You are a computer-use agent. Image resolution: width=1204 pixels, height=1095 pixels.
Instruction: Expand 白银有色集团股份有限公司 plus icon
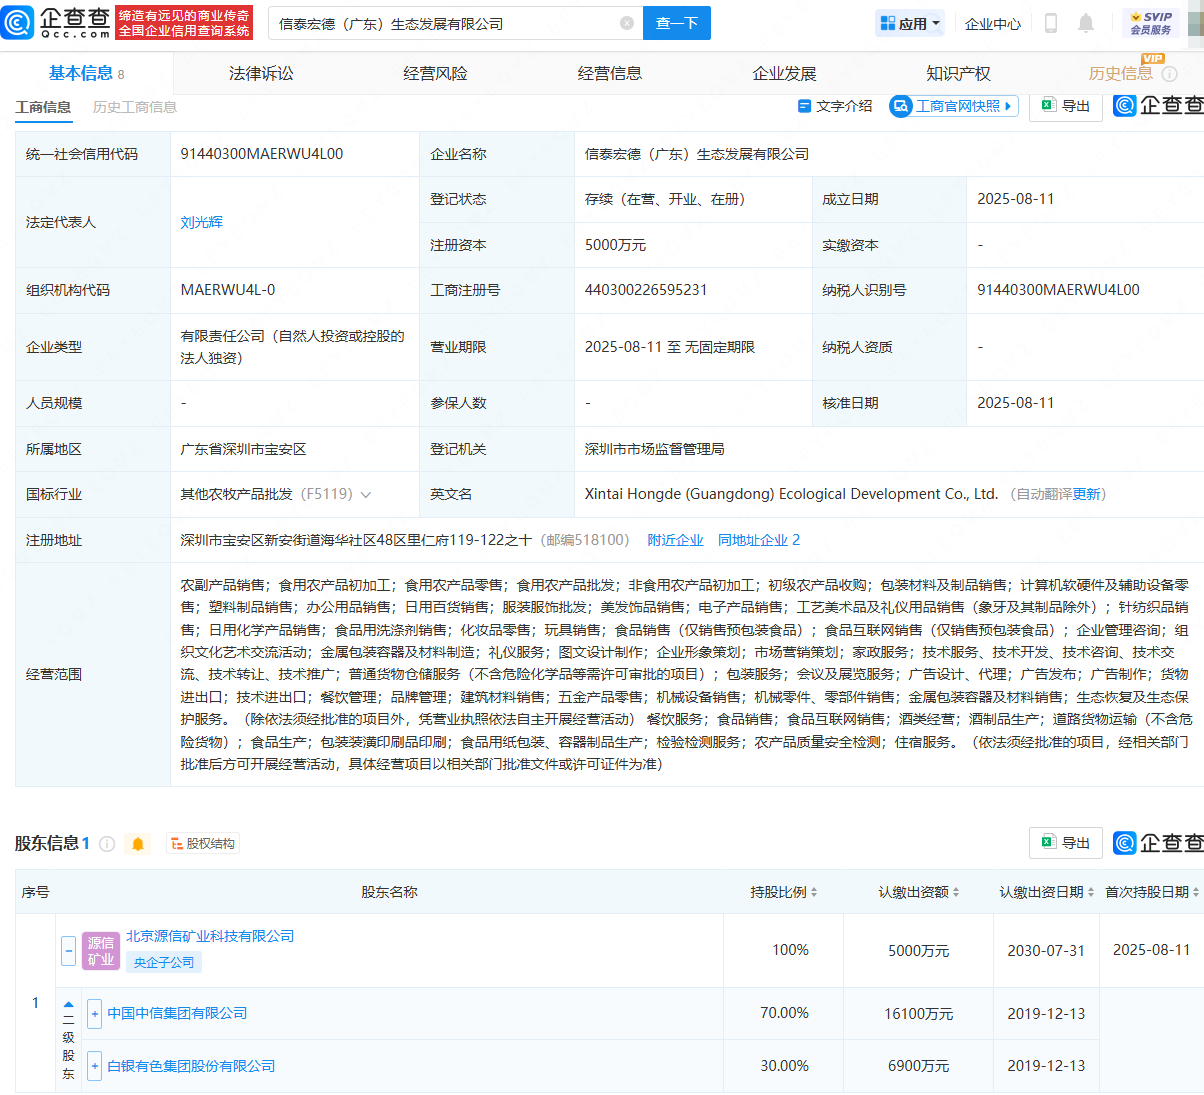point(95,1066)
